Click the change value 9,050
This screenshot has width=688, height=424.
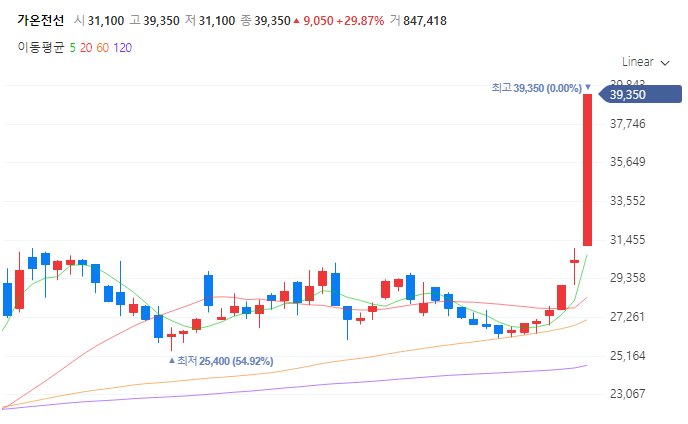tap(319, 21)
